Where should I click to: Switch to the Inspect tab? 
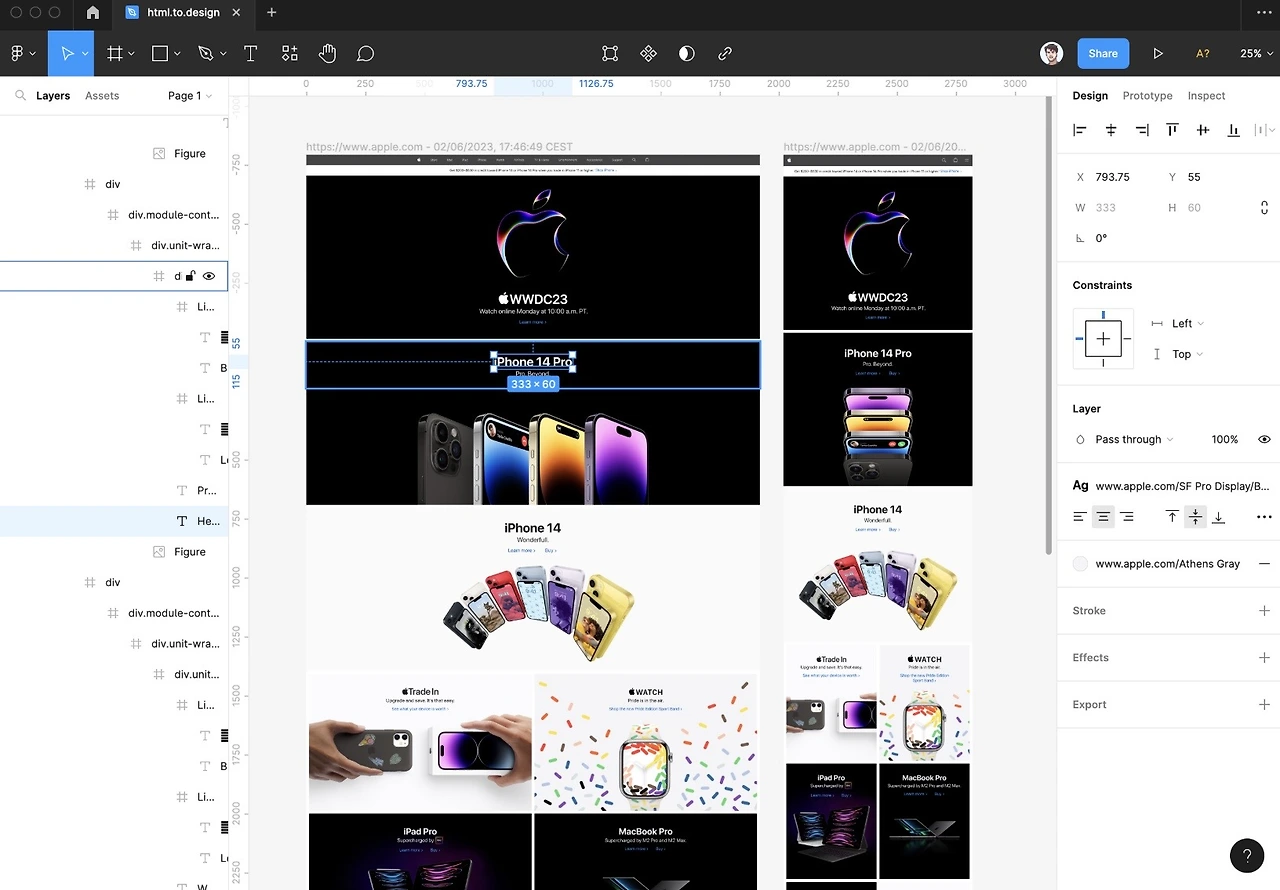pos(1206,96)
